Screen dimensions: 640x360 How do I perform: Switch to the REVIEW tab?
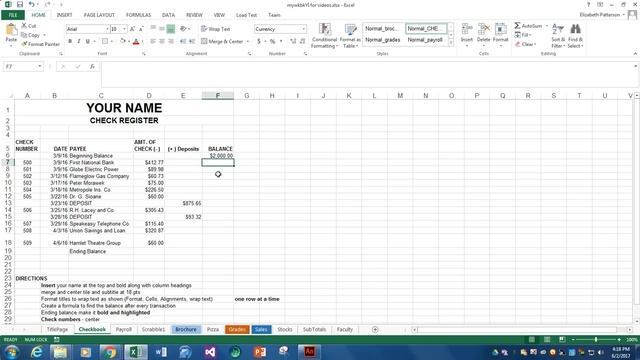pos(194,15)
